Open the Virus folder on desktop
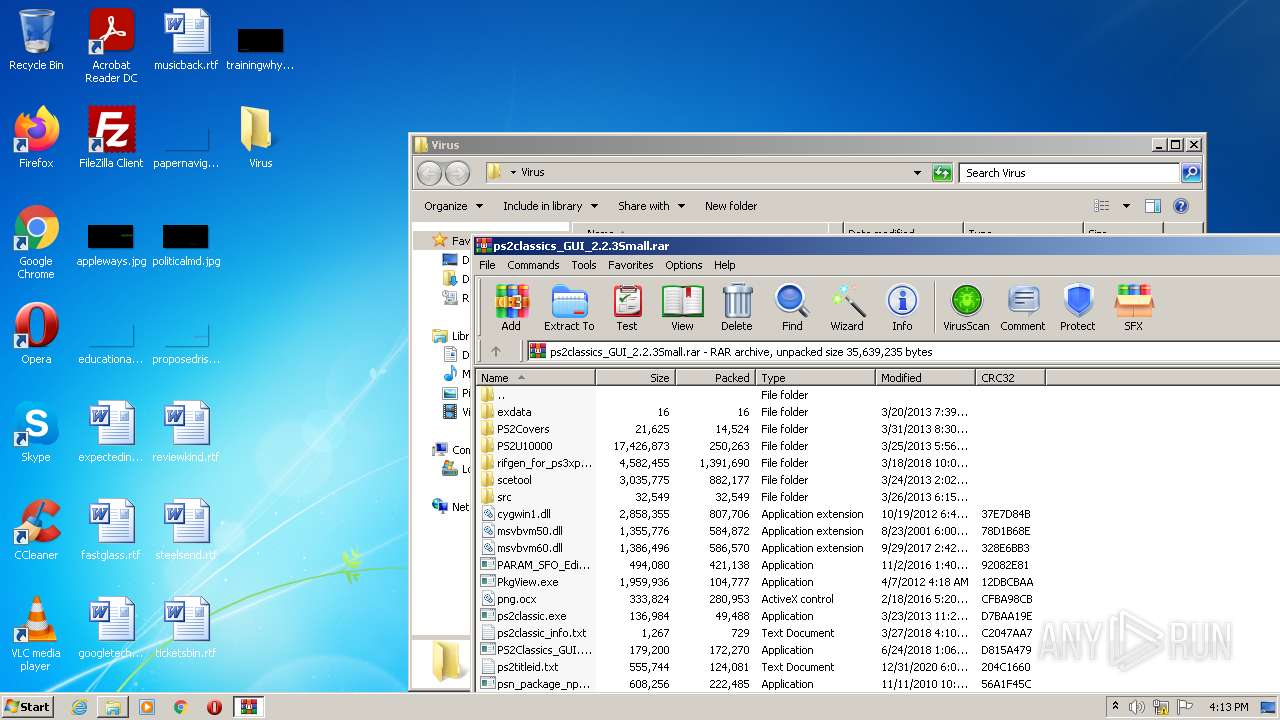This screenshot has height=720, width=1280. click(260, 137)
